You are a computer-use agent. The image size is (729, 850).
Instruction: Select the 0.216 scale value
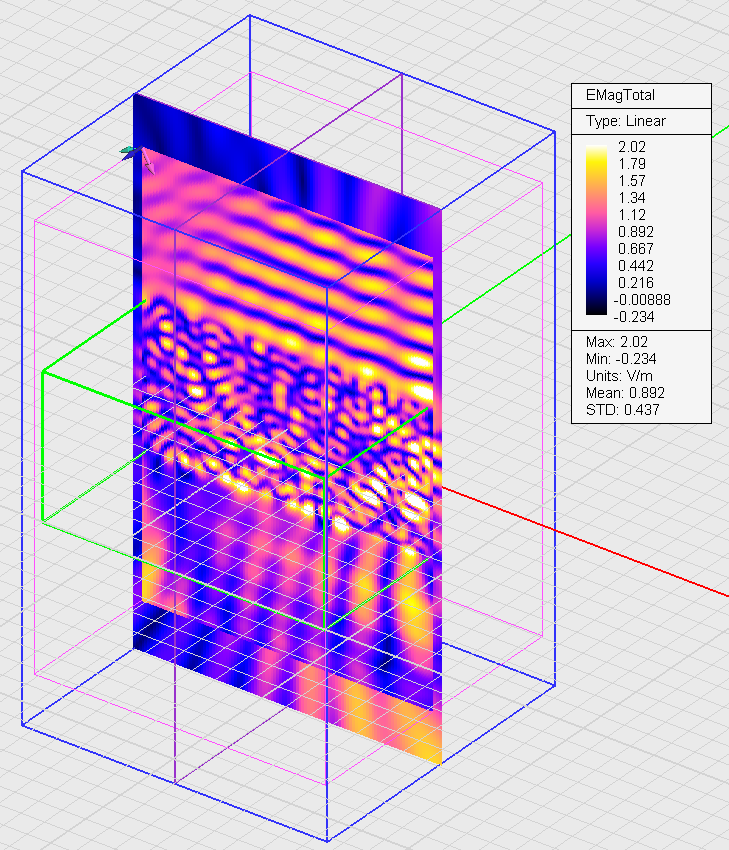tap(636, 282)
